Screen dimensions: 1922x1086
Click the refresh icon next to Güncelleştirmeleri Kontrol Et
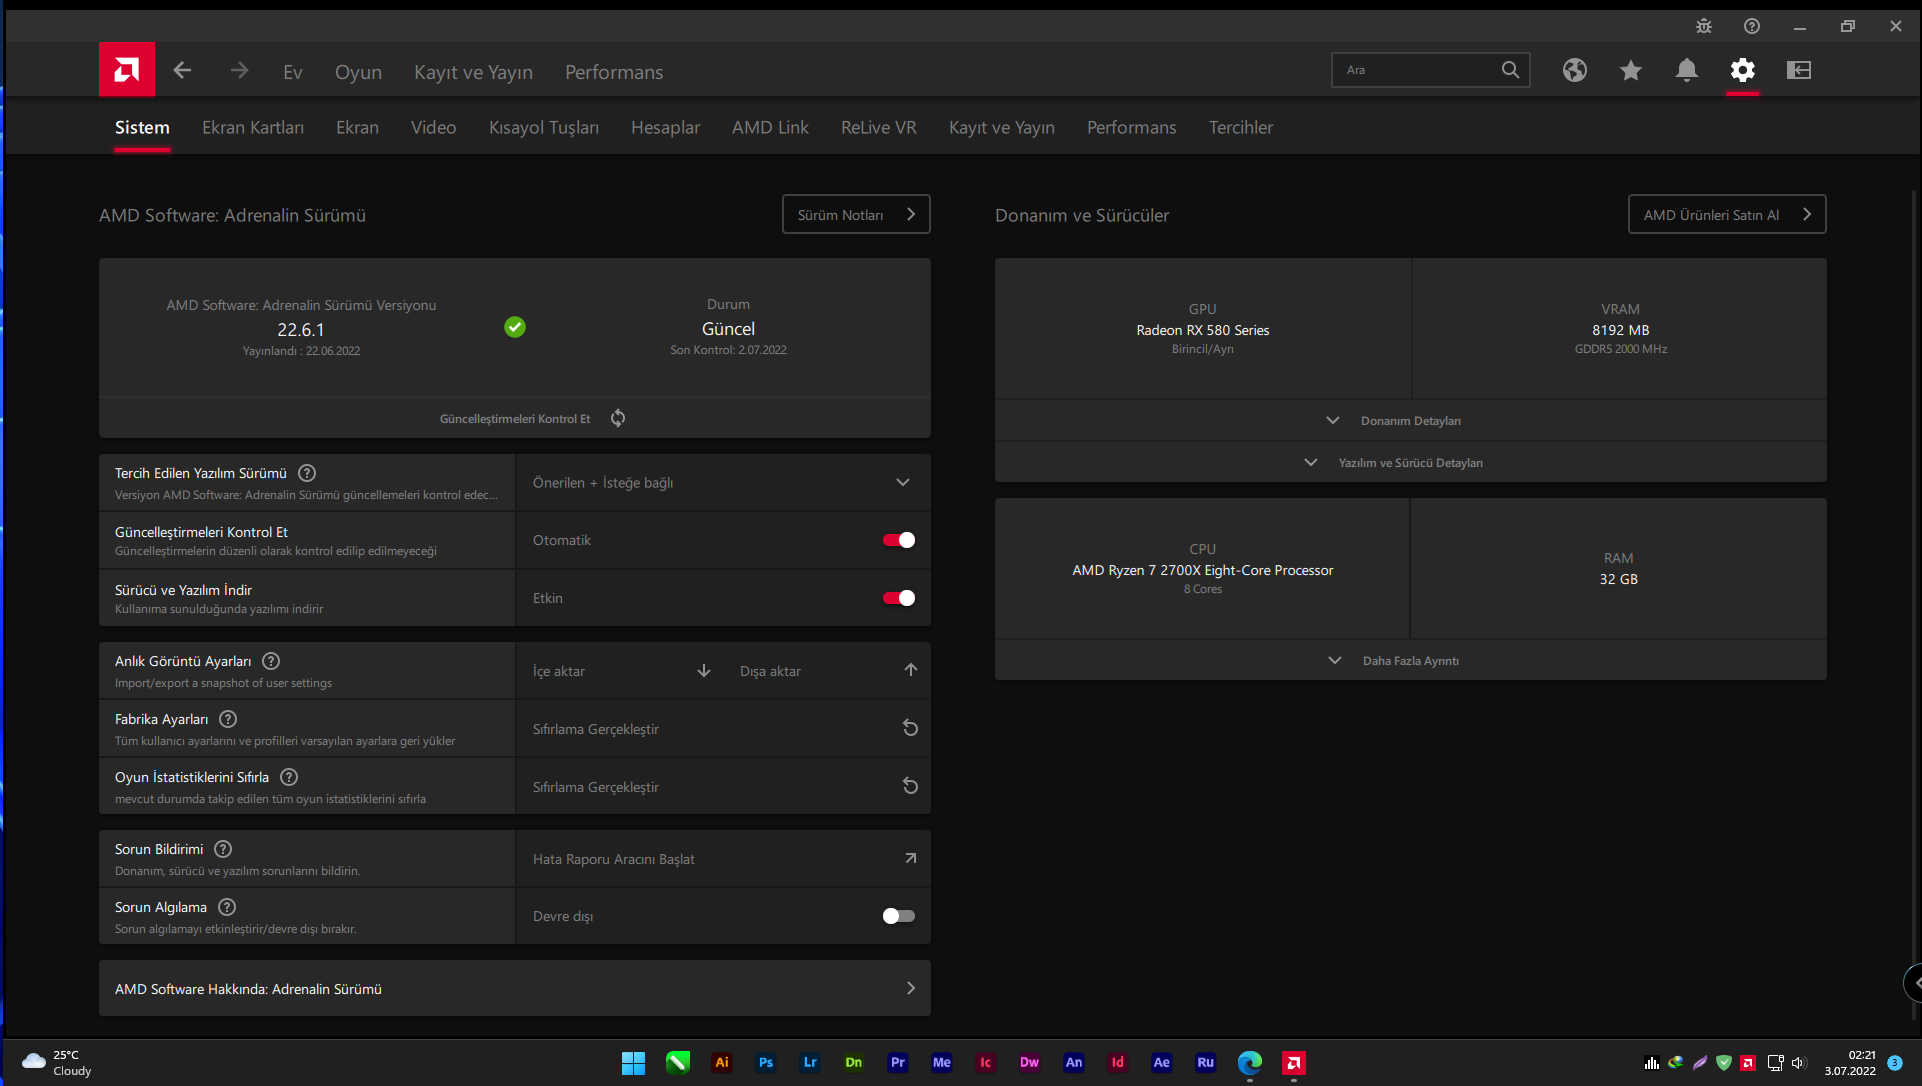618,418
